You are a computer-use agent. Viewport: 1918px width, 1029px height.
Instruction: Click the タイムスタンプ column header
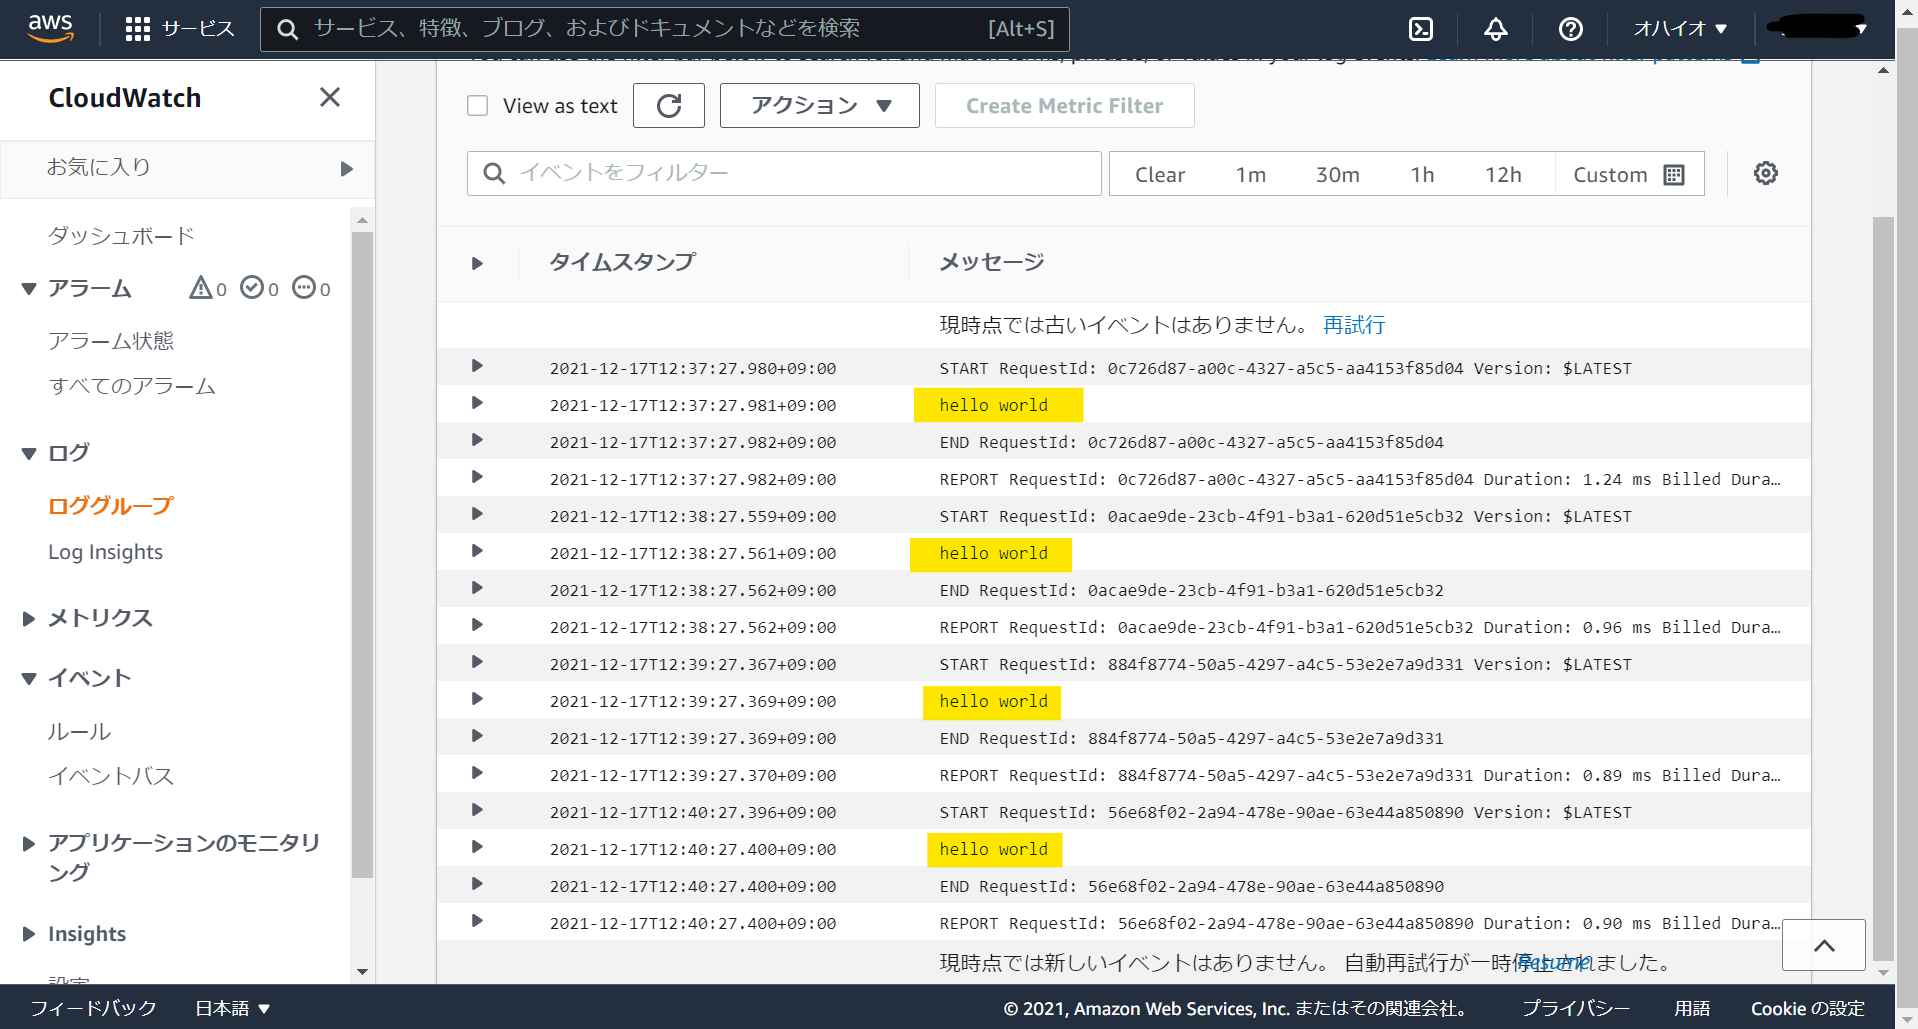click(x=622, y=262)
